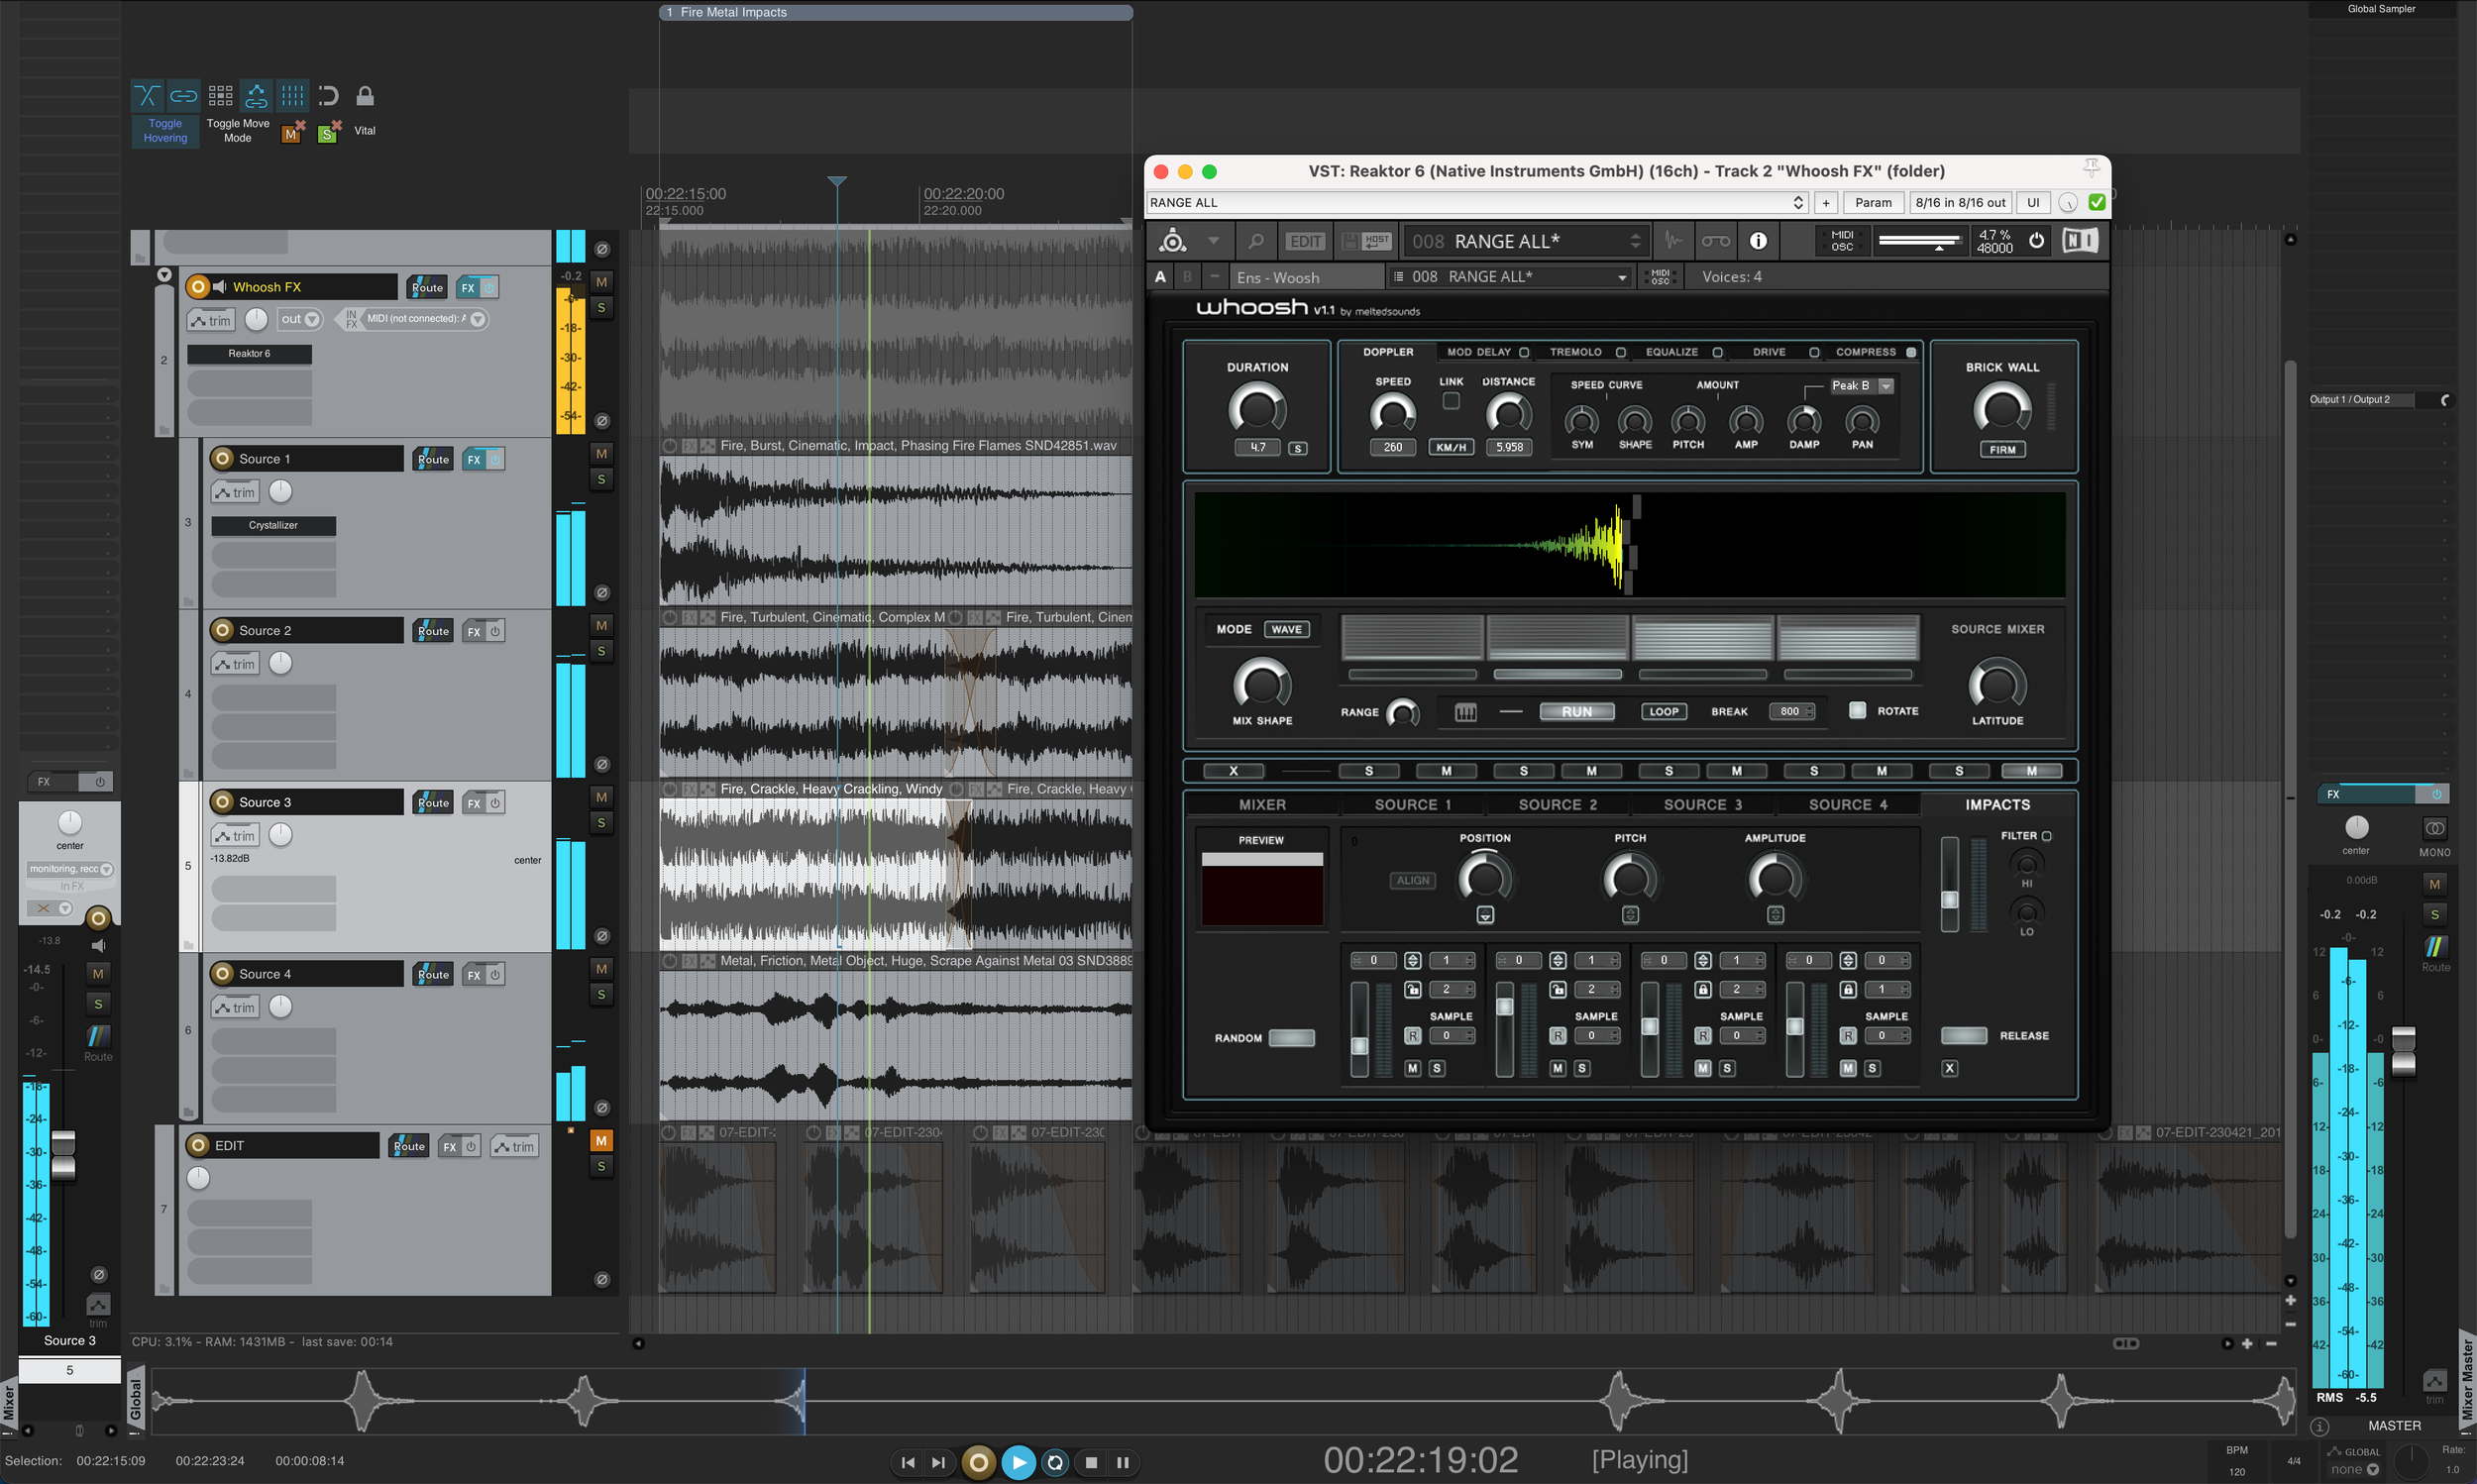Go to project start transport button
This screenshot has width=2477, height=1484.
pos(907,1462)
